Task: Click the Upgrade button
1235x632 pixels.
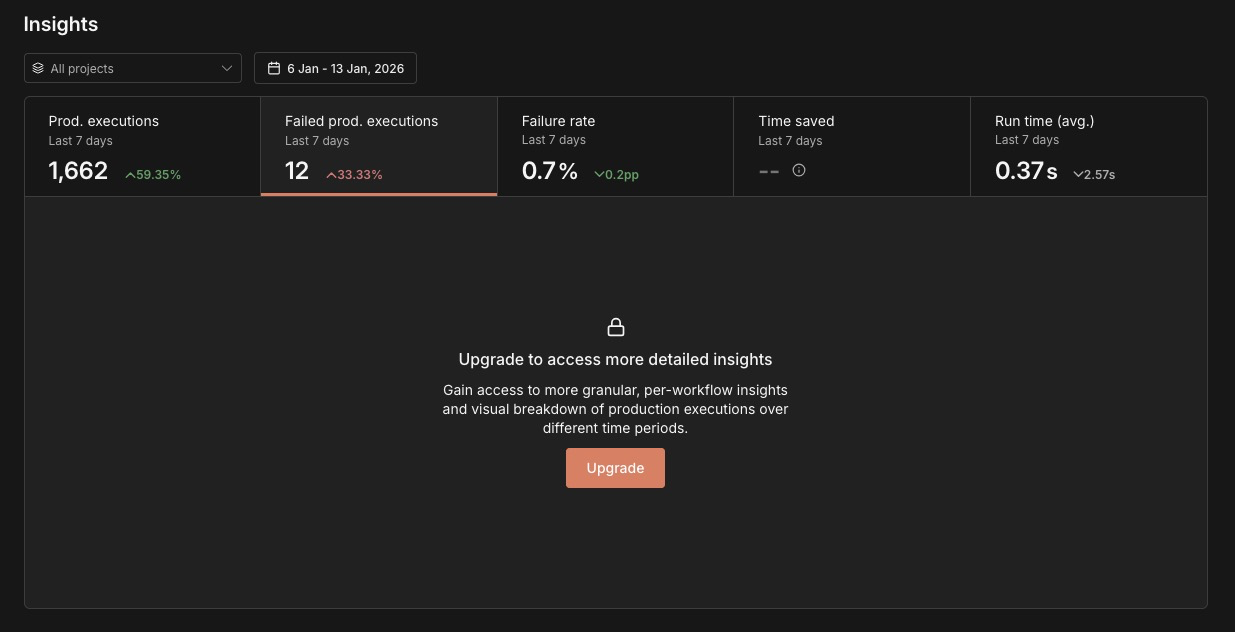Action: pos(615,468)
